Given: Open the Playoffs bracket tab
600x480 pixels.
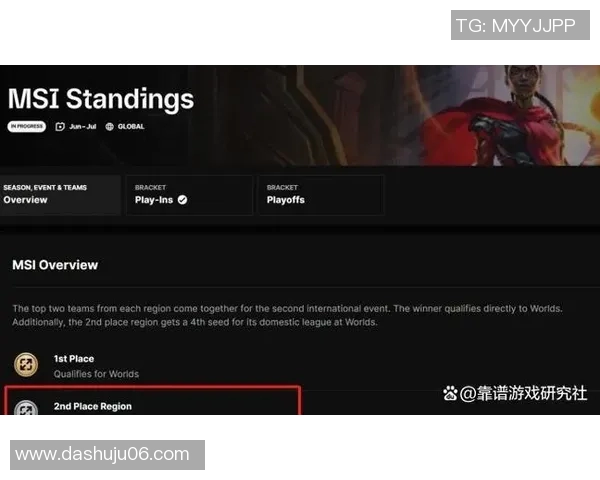Looking at the screenshot, I should coord(321,195).
